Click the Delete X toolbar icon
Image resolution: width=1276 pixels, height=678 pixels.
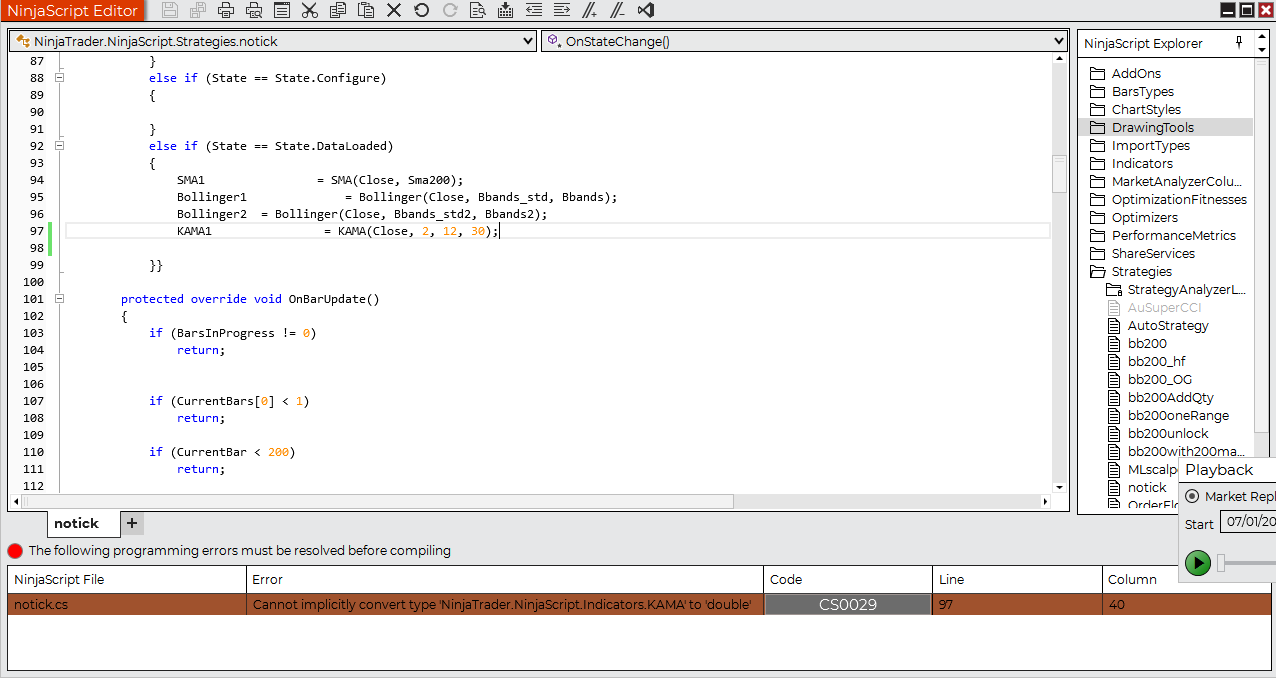pyautogui.click(x=394, y=10)
